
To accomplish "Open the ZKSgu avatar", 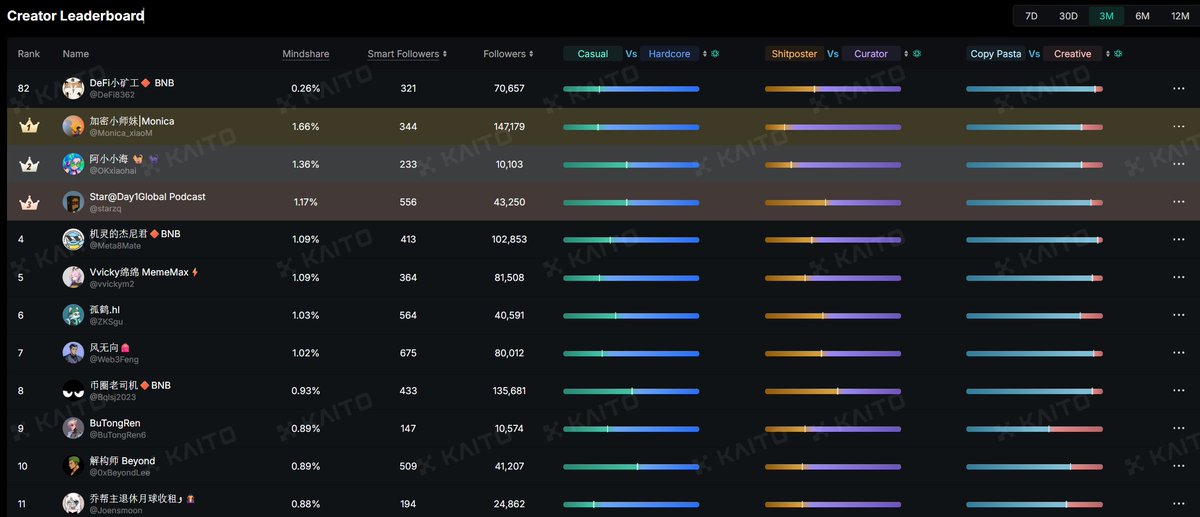I will click(x=73, y=315).
